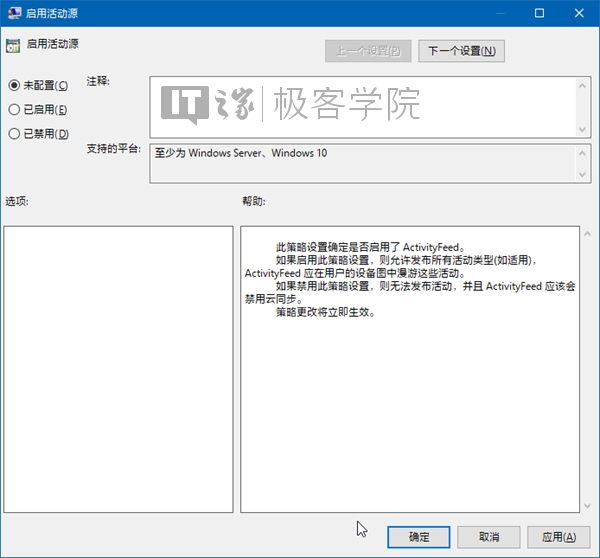Click the 注释: label

[x=98, y=81]
